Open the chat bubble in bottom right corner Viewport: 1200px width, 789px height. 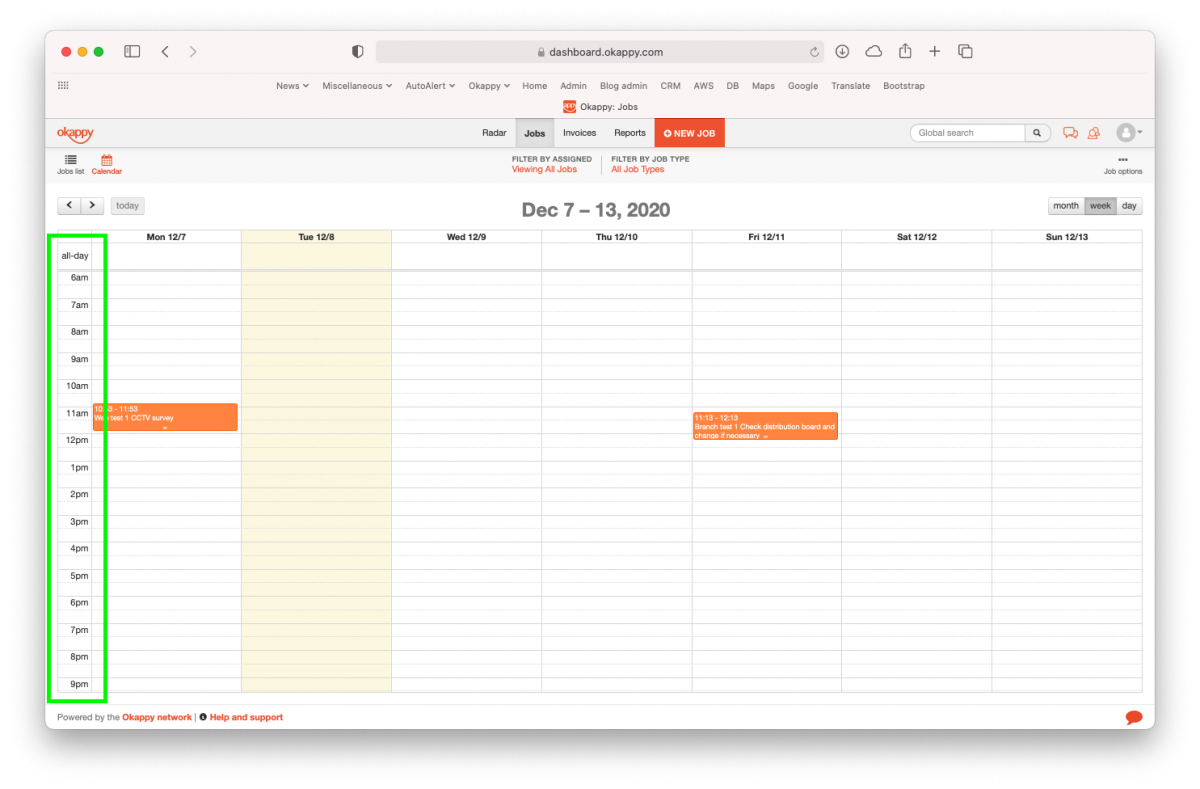(1133, 717)
